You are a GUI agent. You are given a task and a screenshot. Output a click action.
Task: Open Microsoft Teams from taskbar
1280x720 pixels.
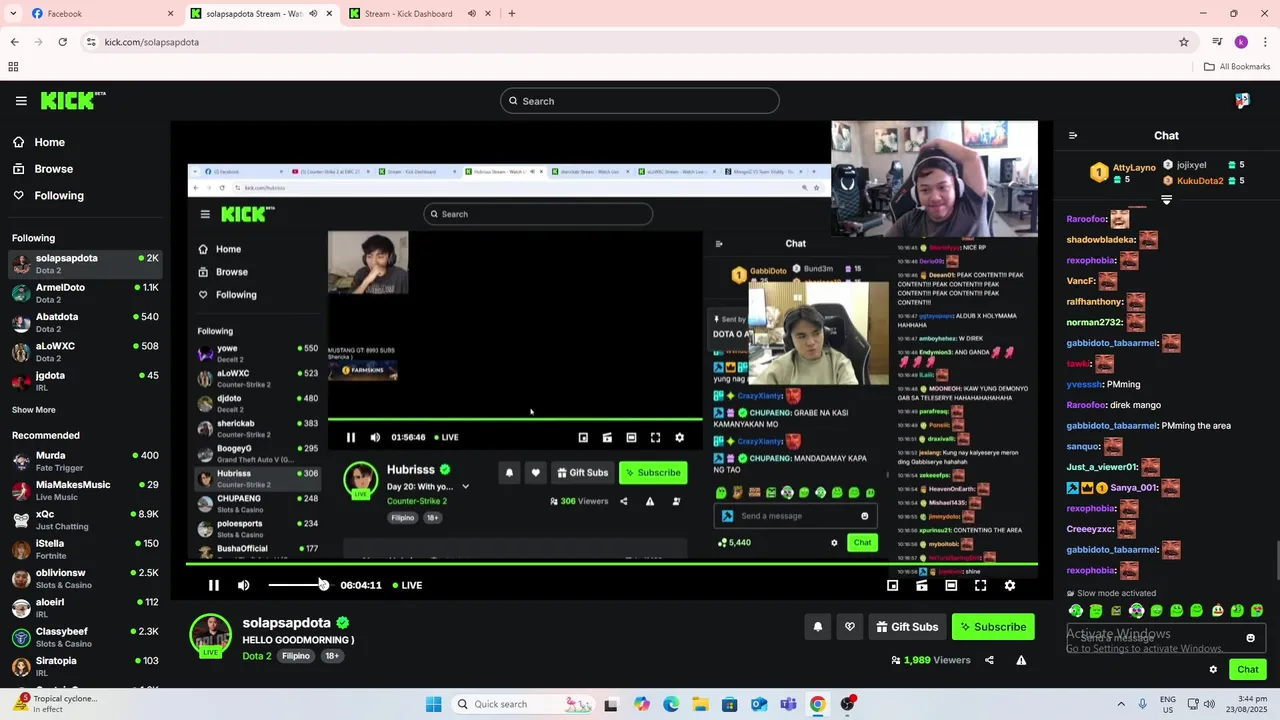tap(788, 704)
